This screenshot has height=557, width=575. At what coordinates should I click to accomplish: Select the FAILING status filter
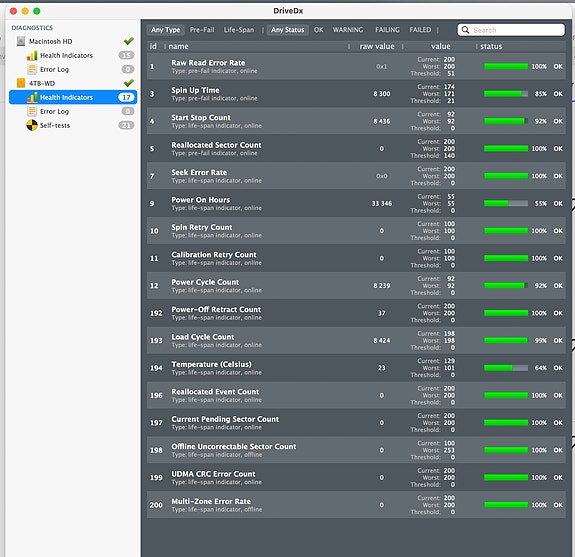click(x=387, y=30)
